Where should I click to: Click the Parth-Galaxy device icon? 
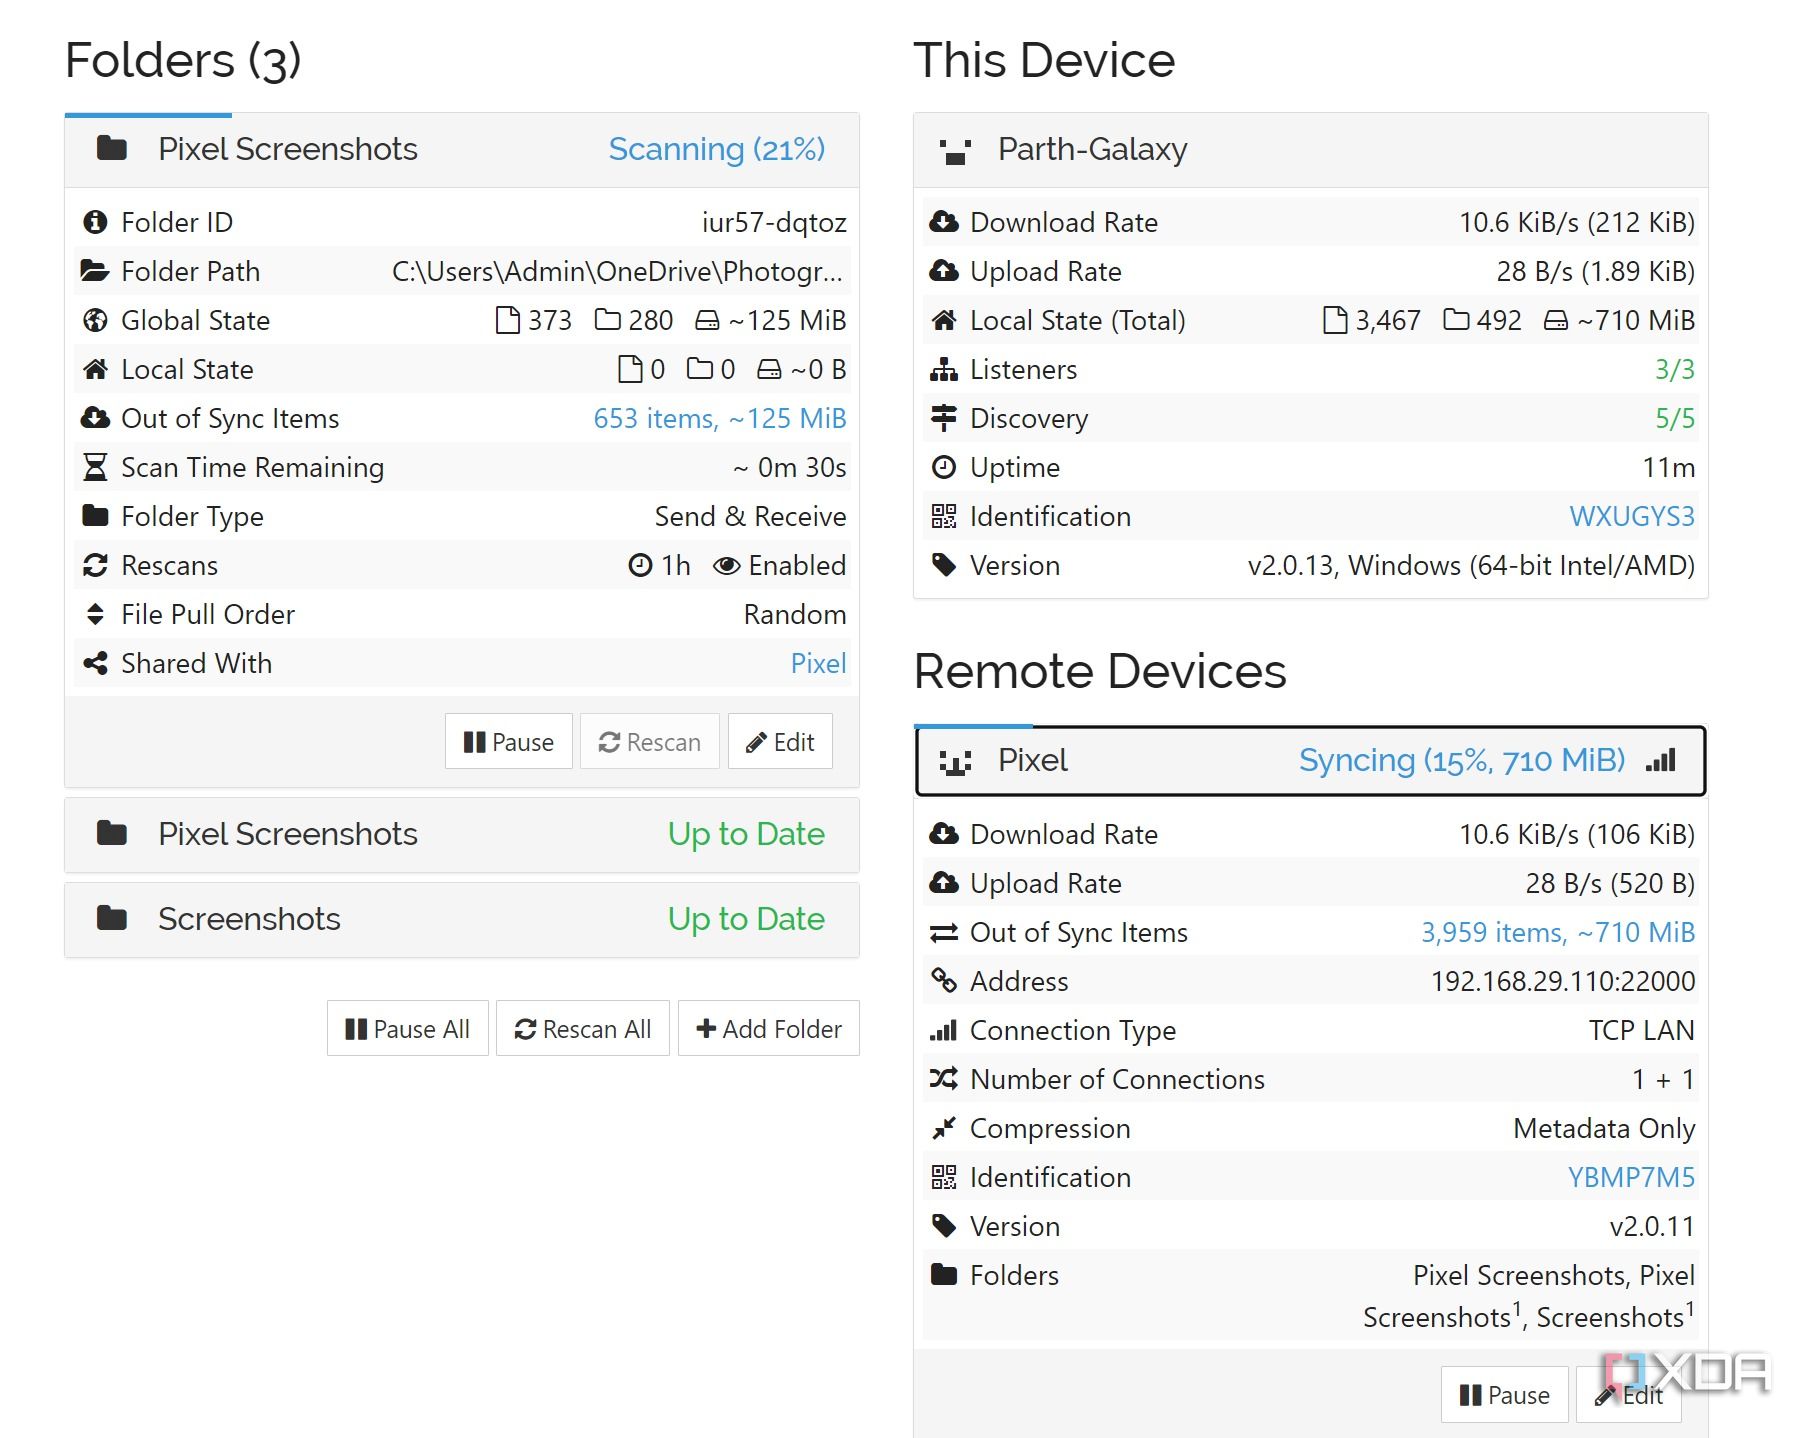pyautogui.click(x=955, y=151)
